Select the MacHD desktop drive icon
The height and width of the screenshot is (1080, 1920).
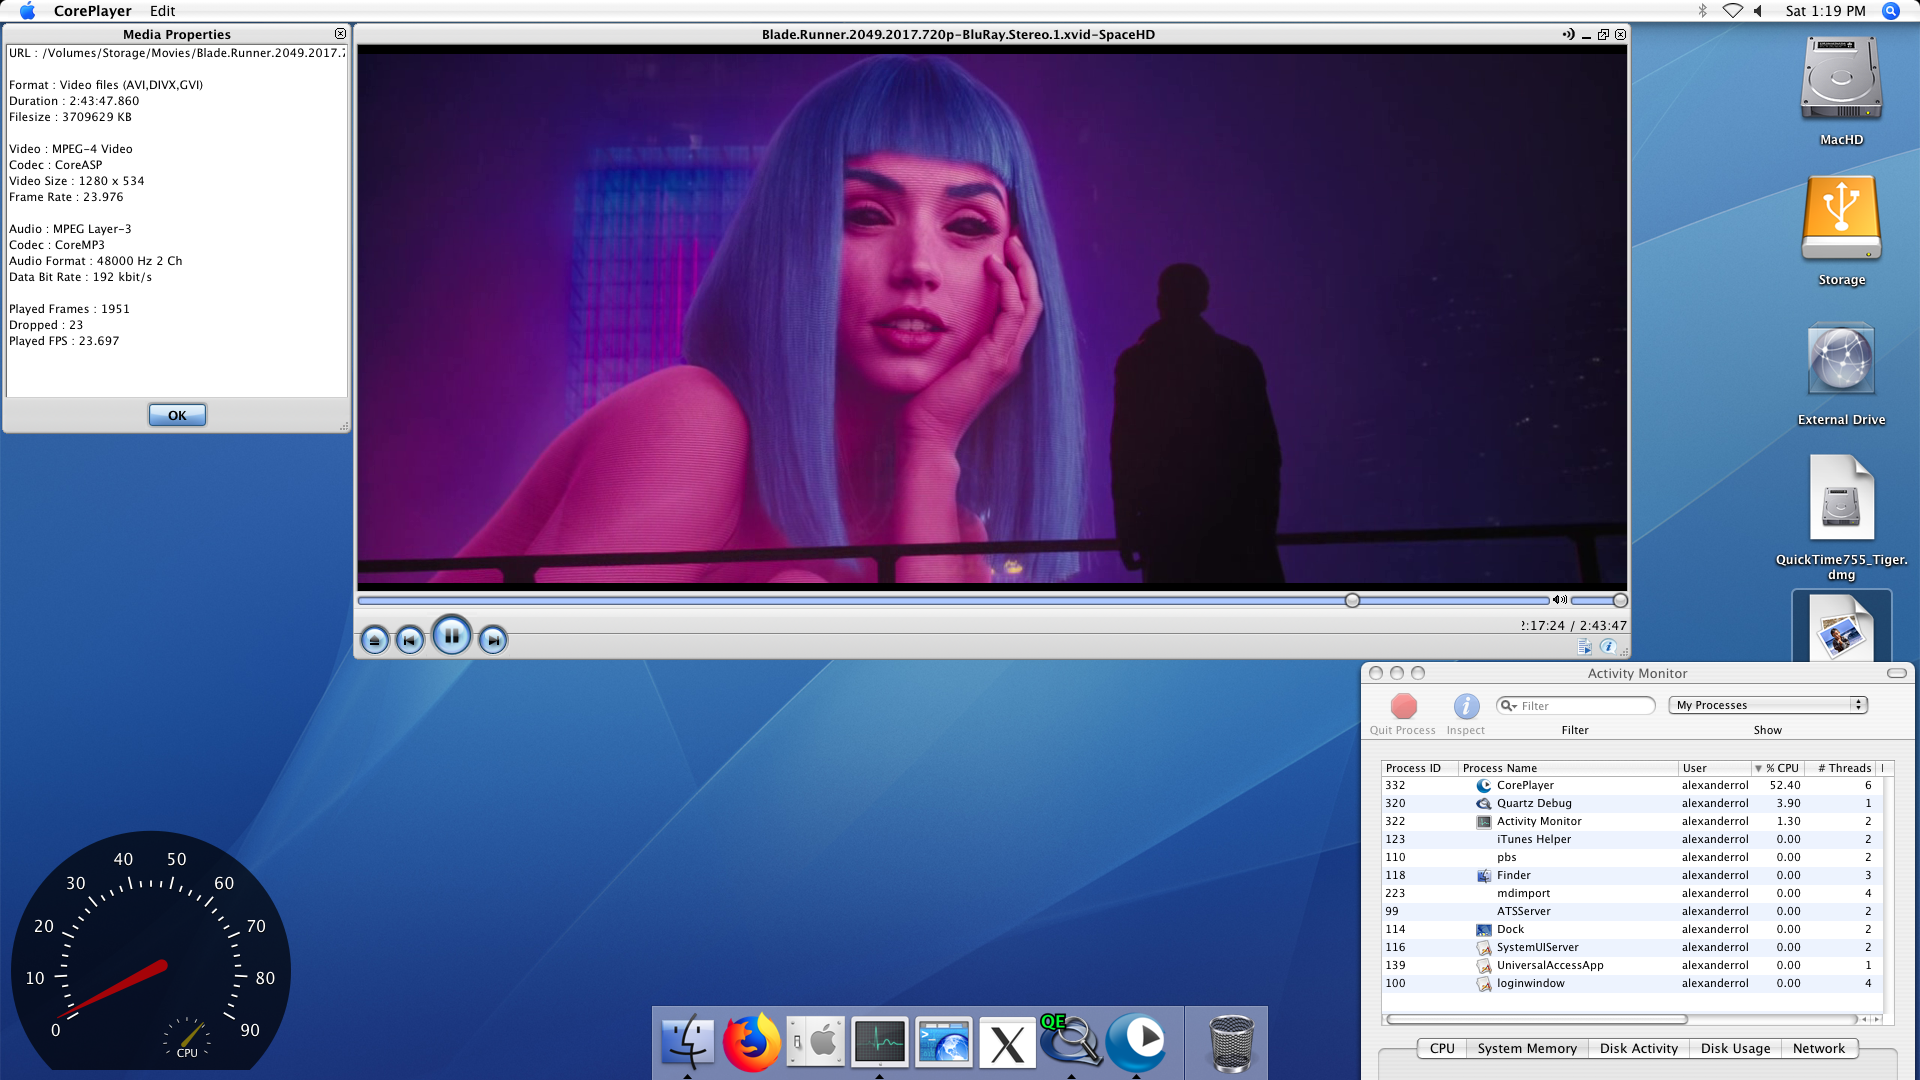coord(1841,78)
